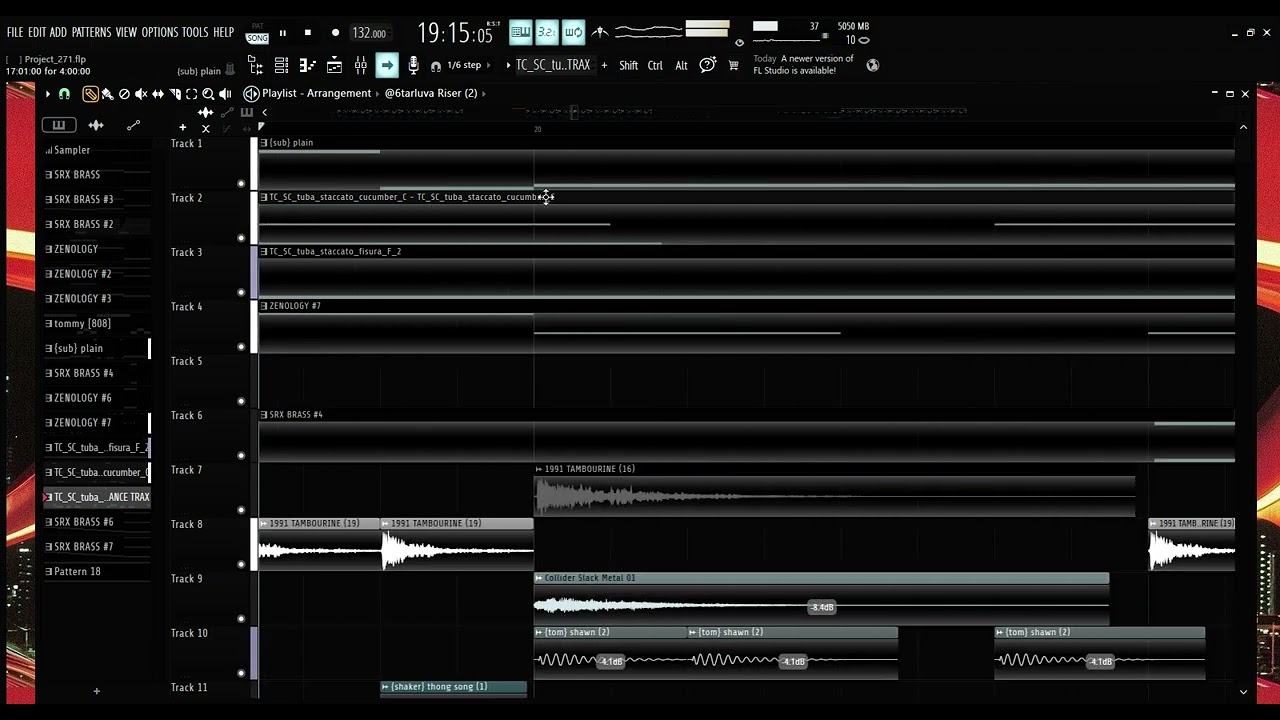Open the help chat bubble icon

coord(707,65)
